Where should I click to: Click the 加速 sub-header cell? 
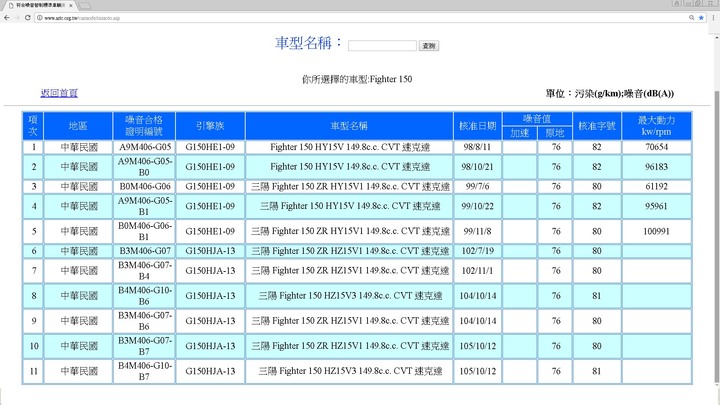(520, 133)
